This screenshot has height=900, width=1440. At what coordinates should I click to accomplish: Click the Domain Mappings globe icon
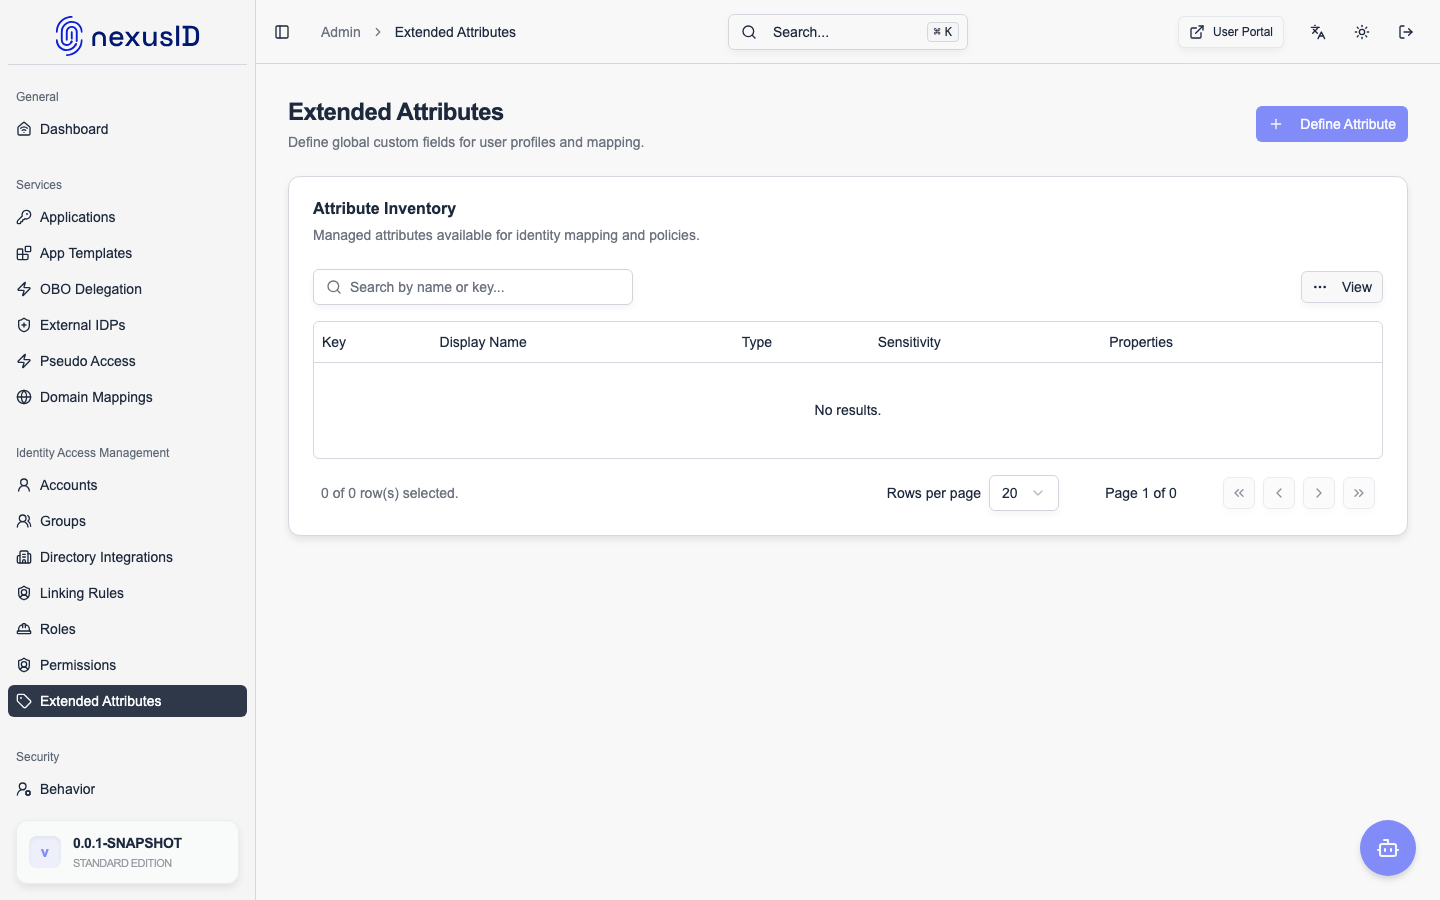point(24,397)
